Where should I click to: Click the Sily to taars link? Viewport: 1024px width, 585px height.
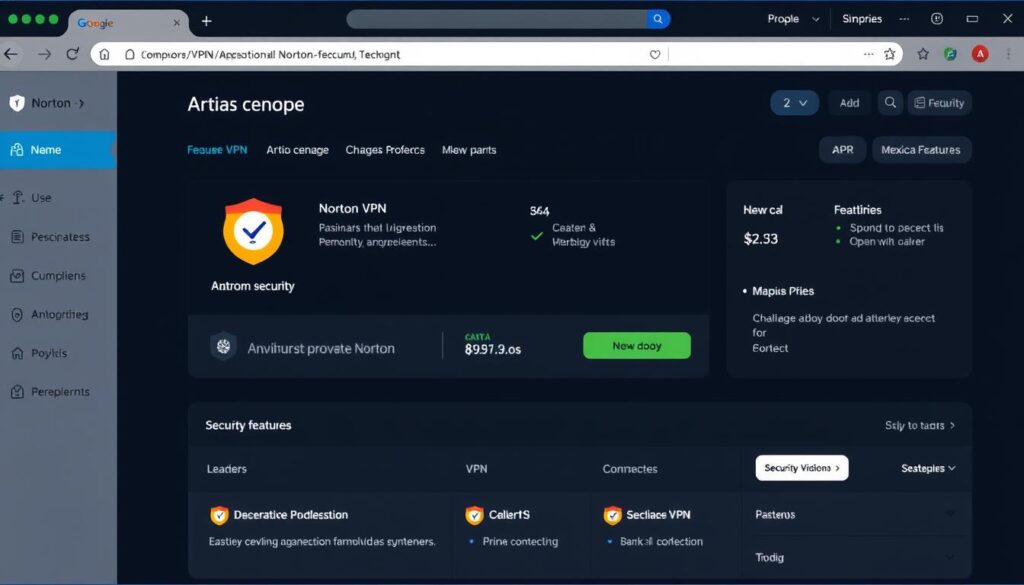920,425
